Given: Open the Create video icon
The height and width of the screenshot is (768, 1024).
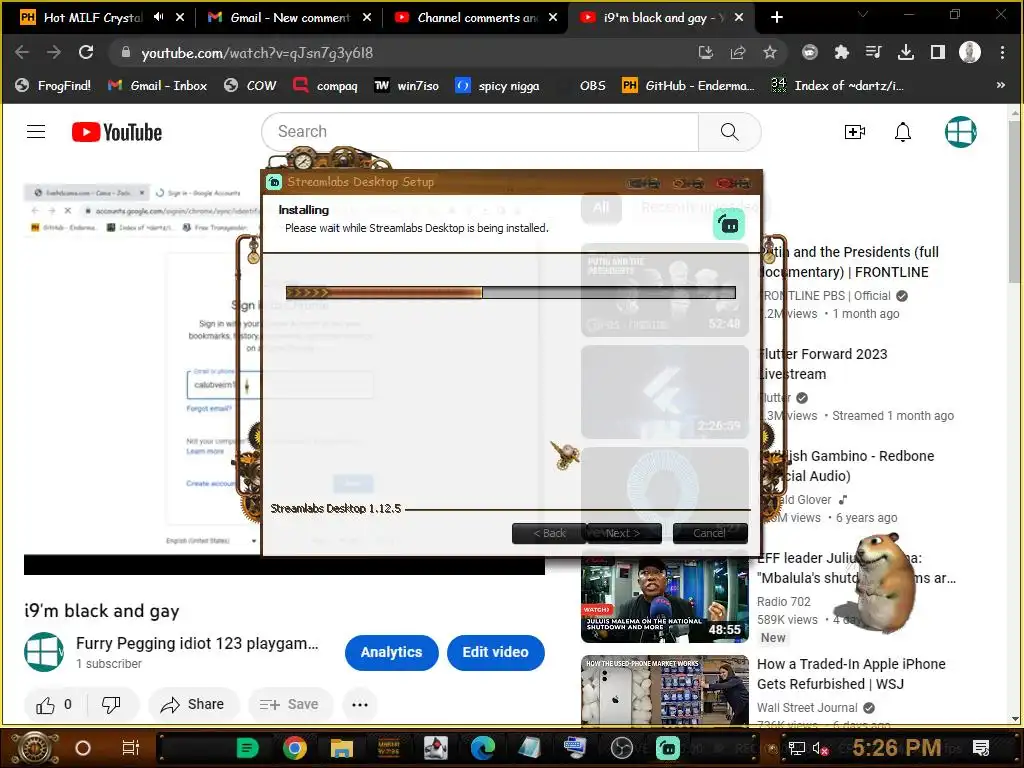Looking at the screenshot, I should (854, 132).
